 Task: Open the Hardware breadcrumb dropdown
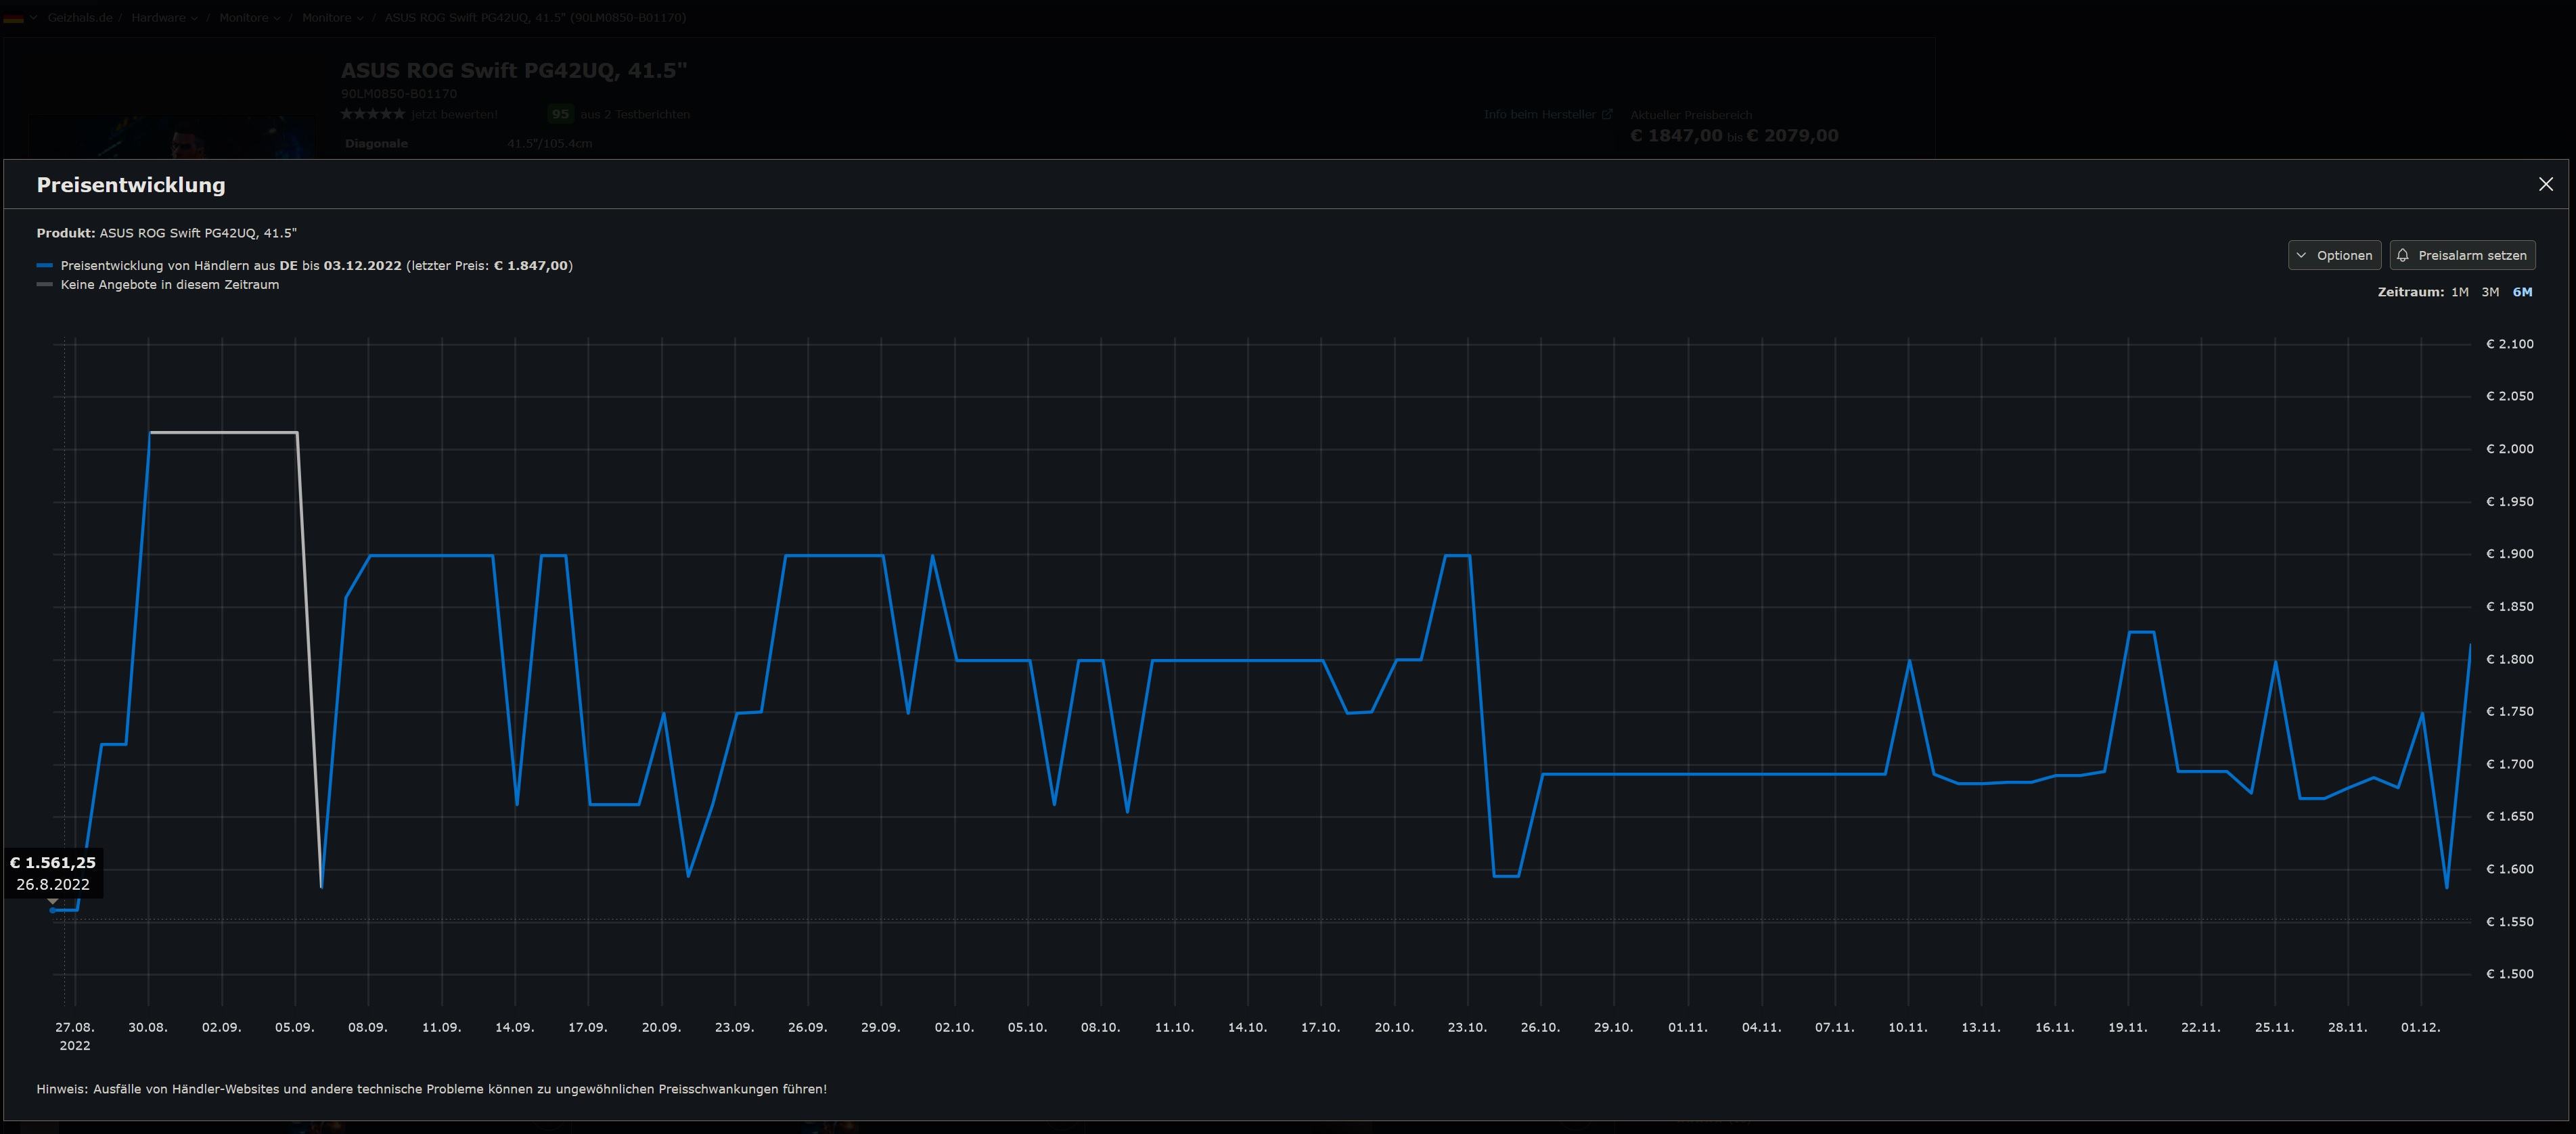click(x=164, y=18)
